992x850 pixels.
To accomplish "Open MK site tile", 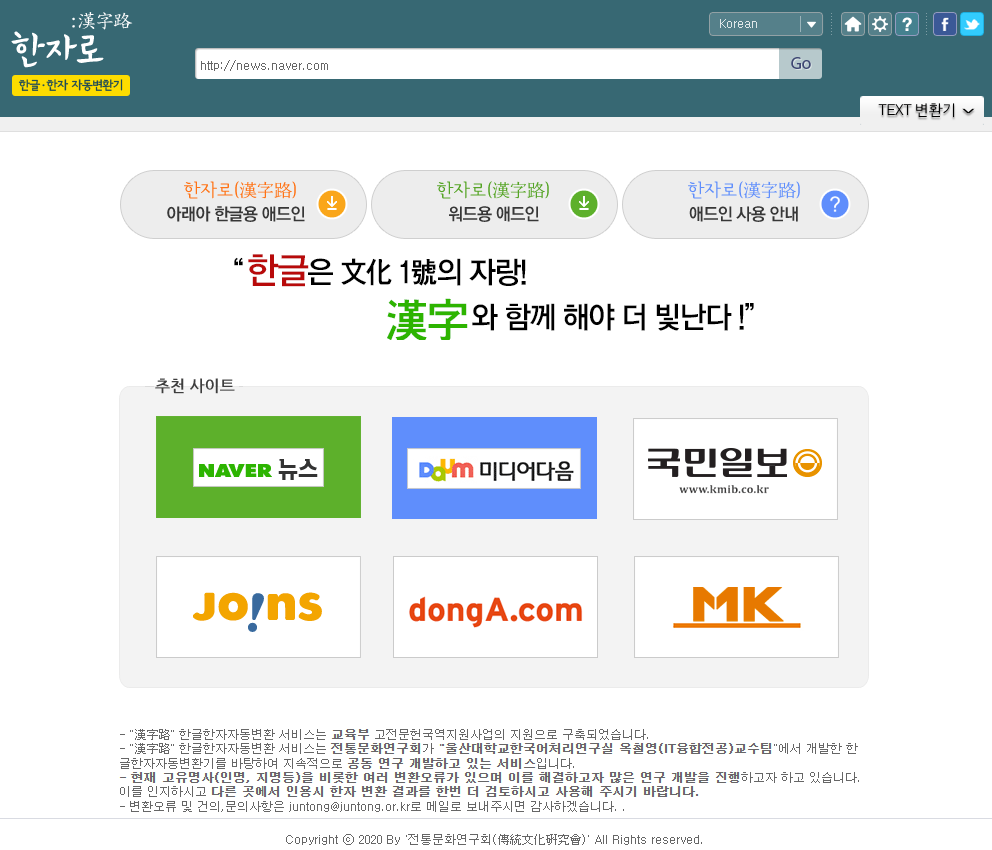I will (736, 607).
